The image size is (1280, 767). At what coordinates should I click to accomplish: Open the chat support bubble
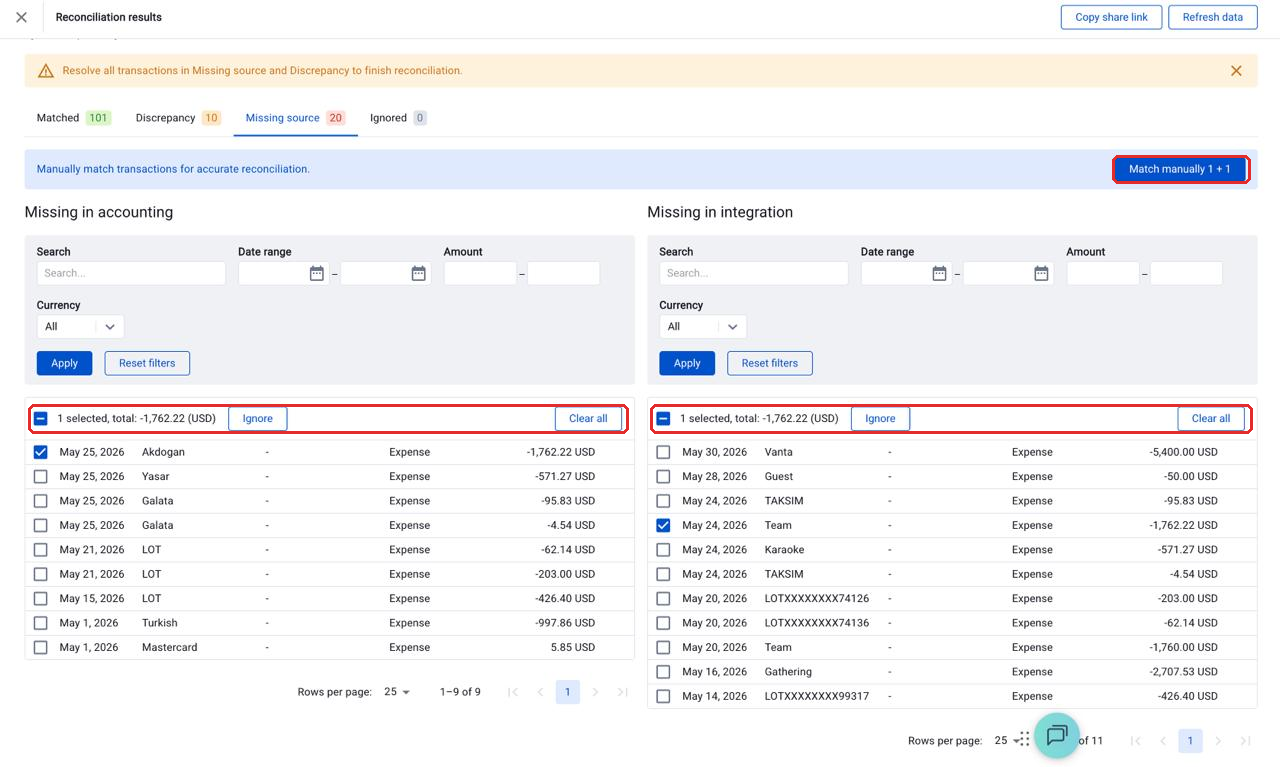(x=1056, y=735)
